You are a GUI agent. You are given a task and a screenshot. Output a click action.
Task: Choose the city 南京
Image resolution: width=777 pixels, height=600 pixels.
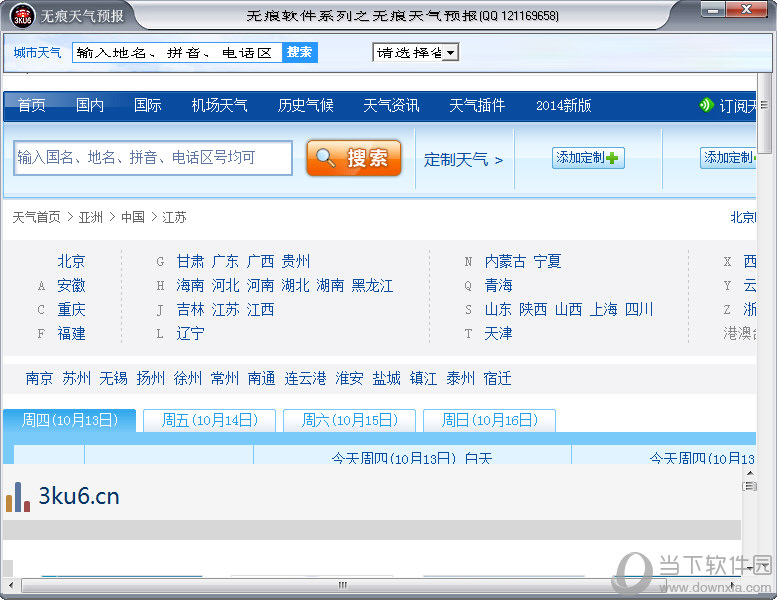tap(39, 379)
